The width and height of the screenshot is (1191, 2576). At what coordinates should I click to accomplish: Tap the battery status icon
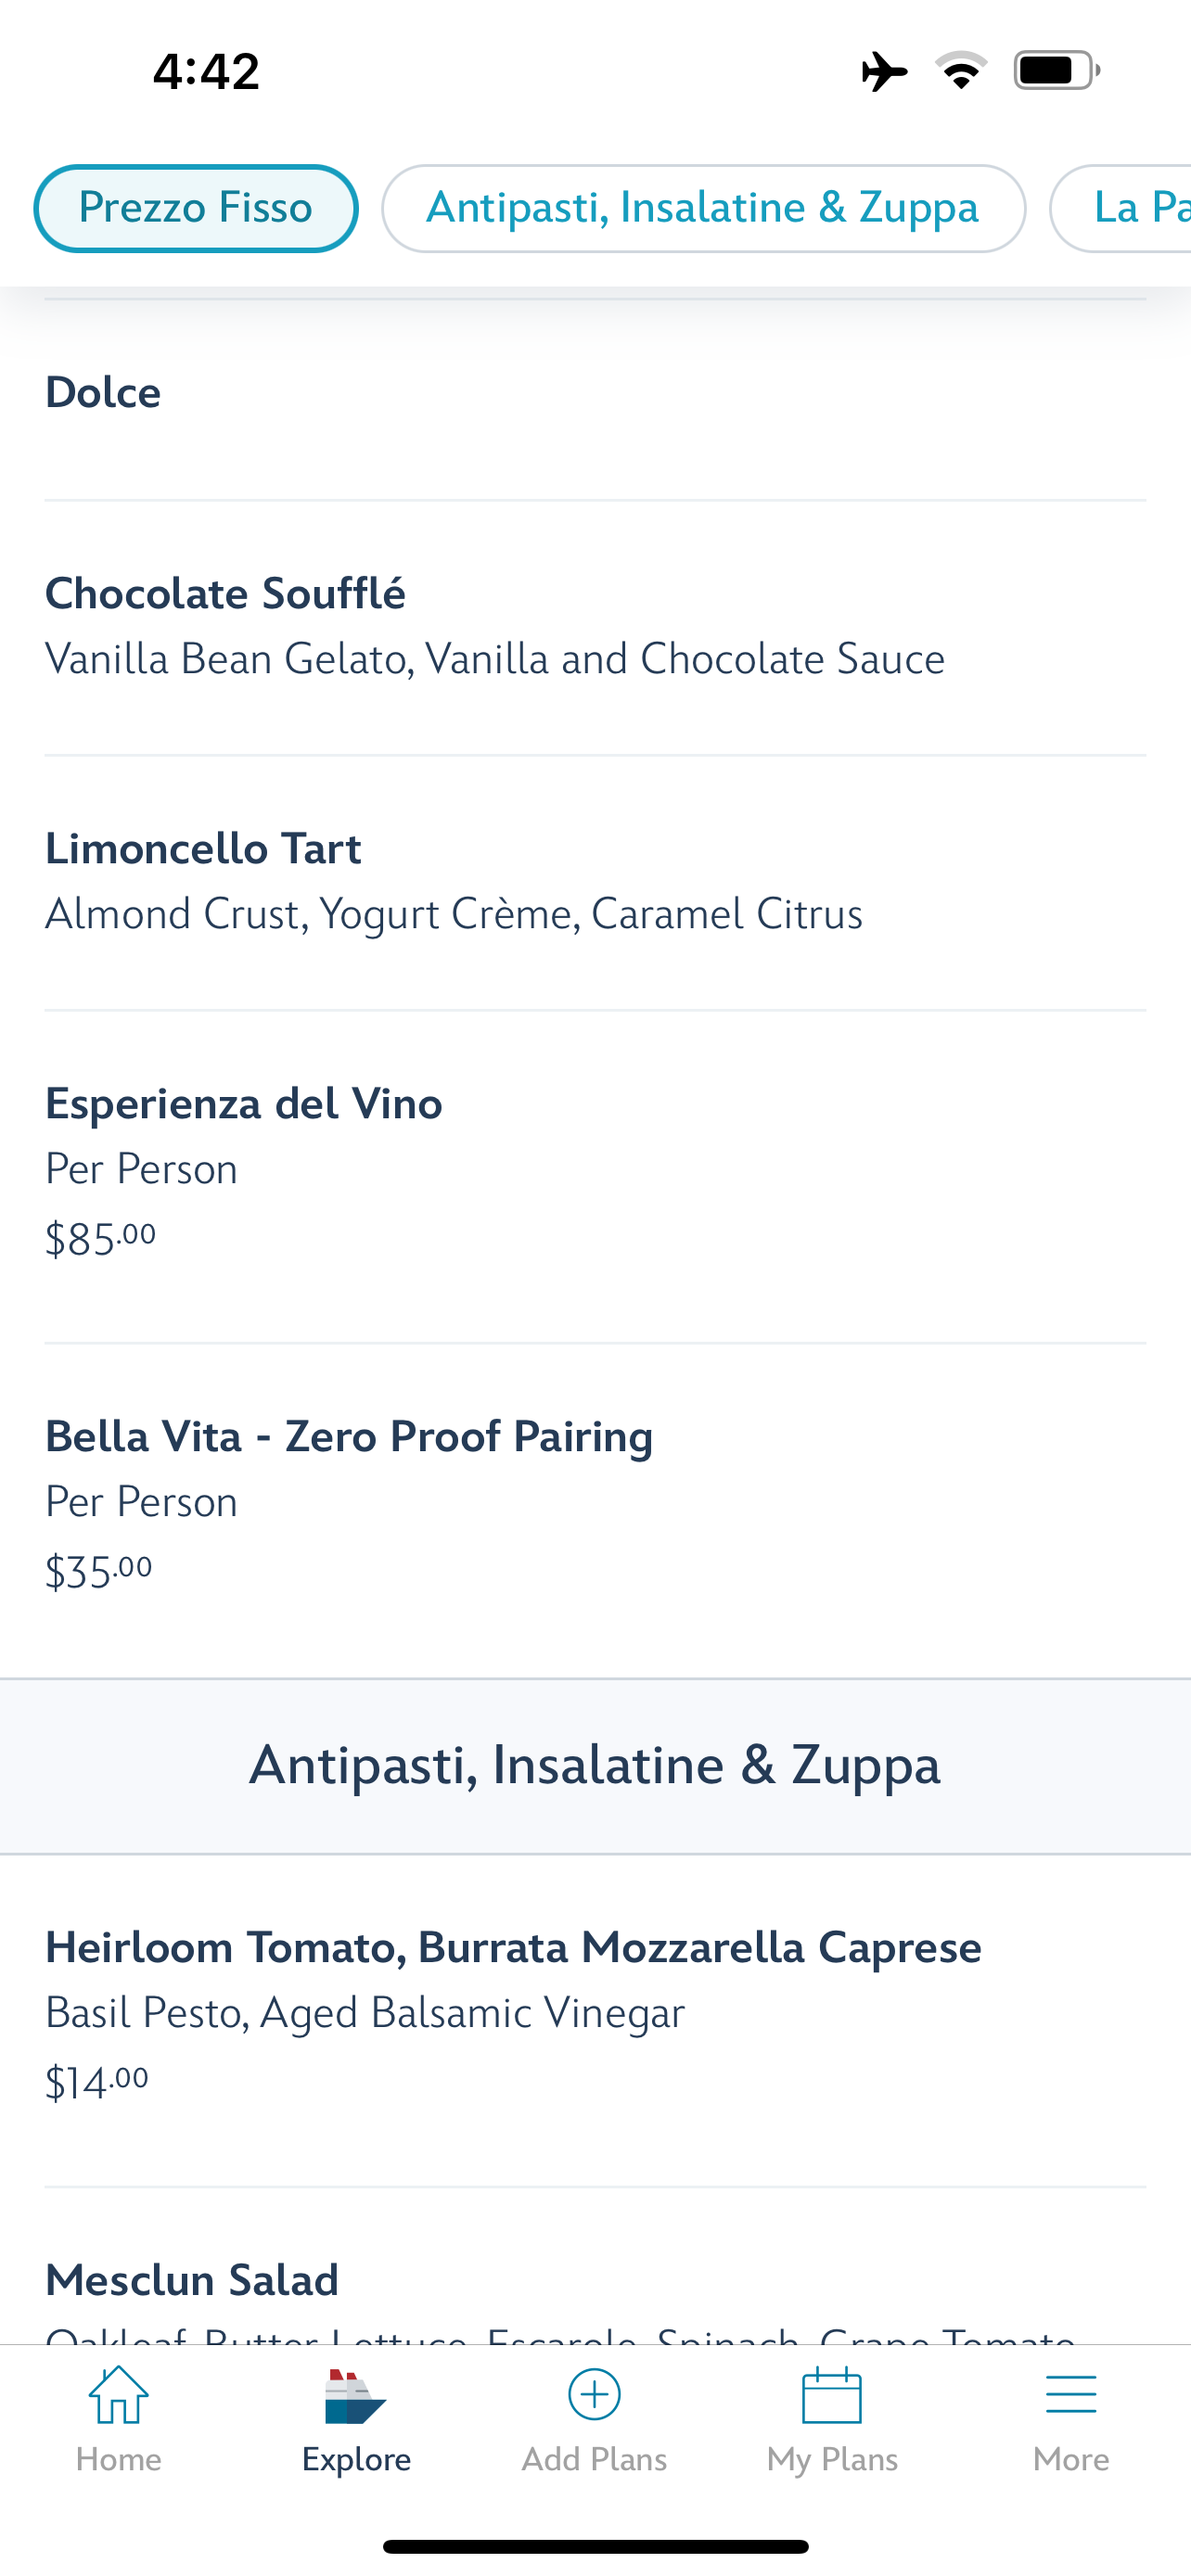click(x=1056, y=71)
